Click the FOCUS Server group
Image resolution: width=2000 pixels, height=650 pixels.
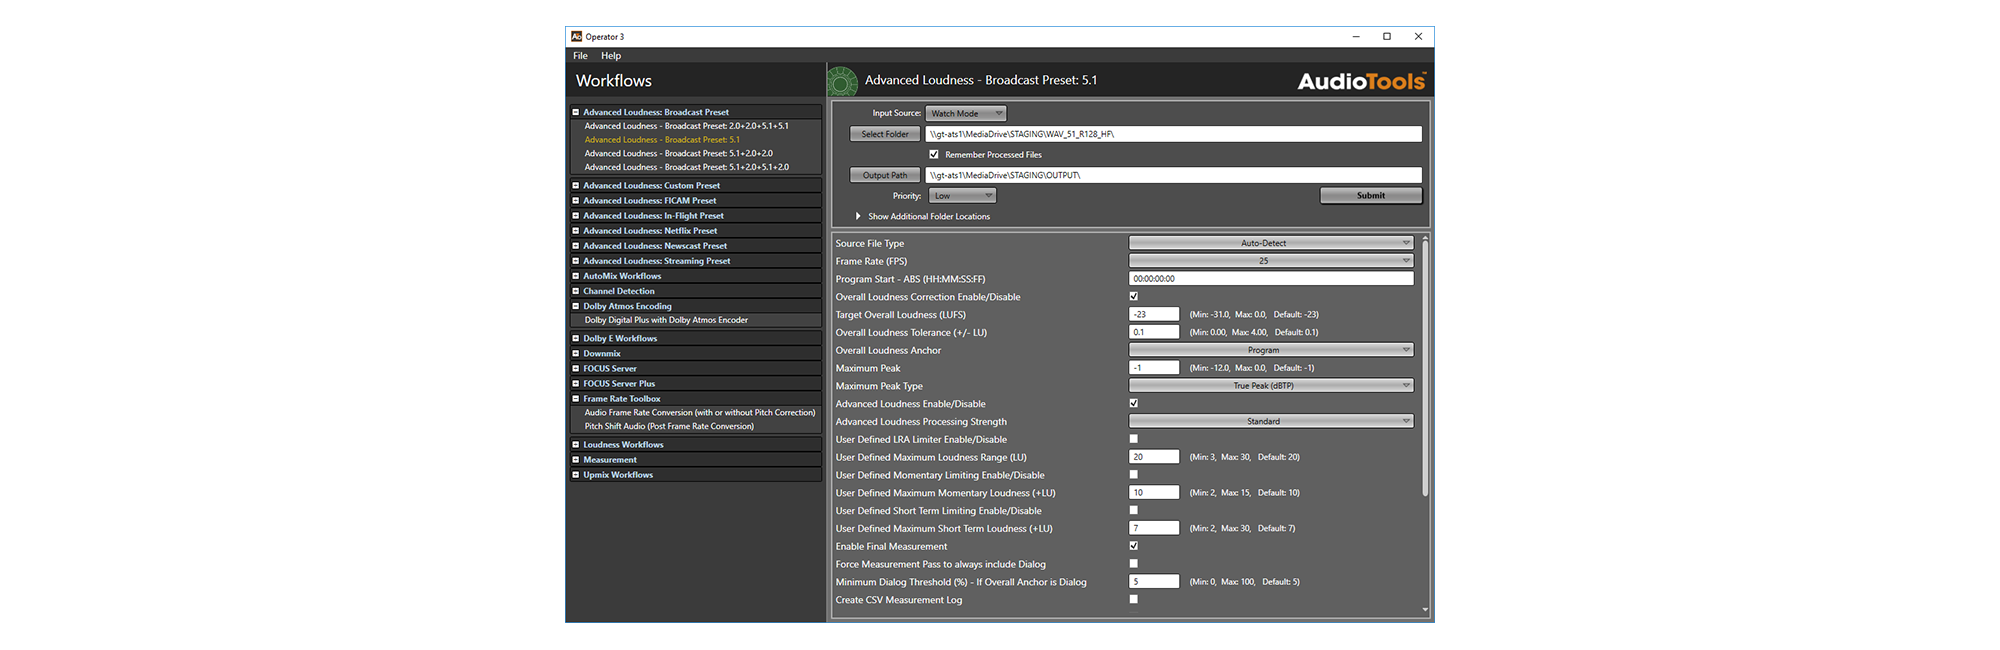coord(610,368)
